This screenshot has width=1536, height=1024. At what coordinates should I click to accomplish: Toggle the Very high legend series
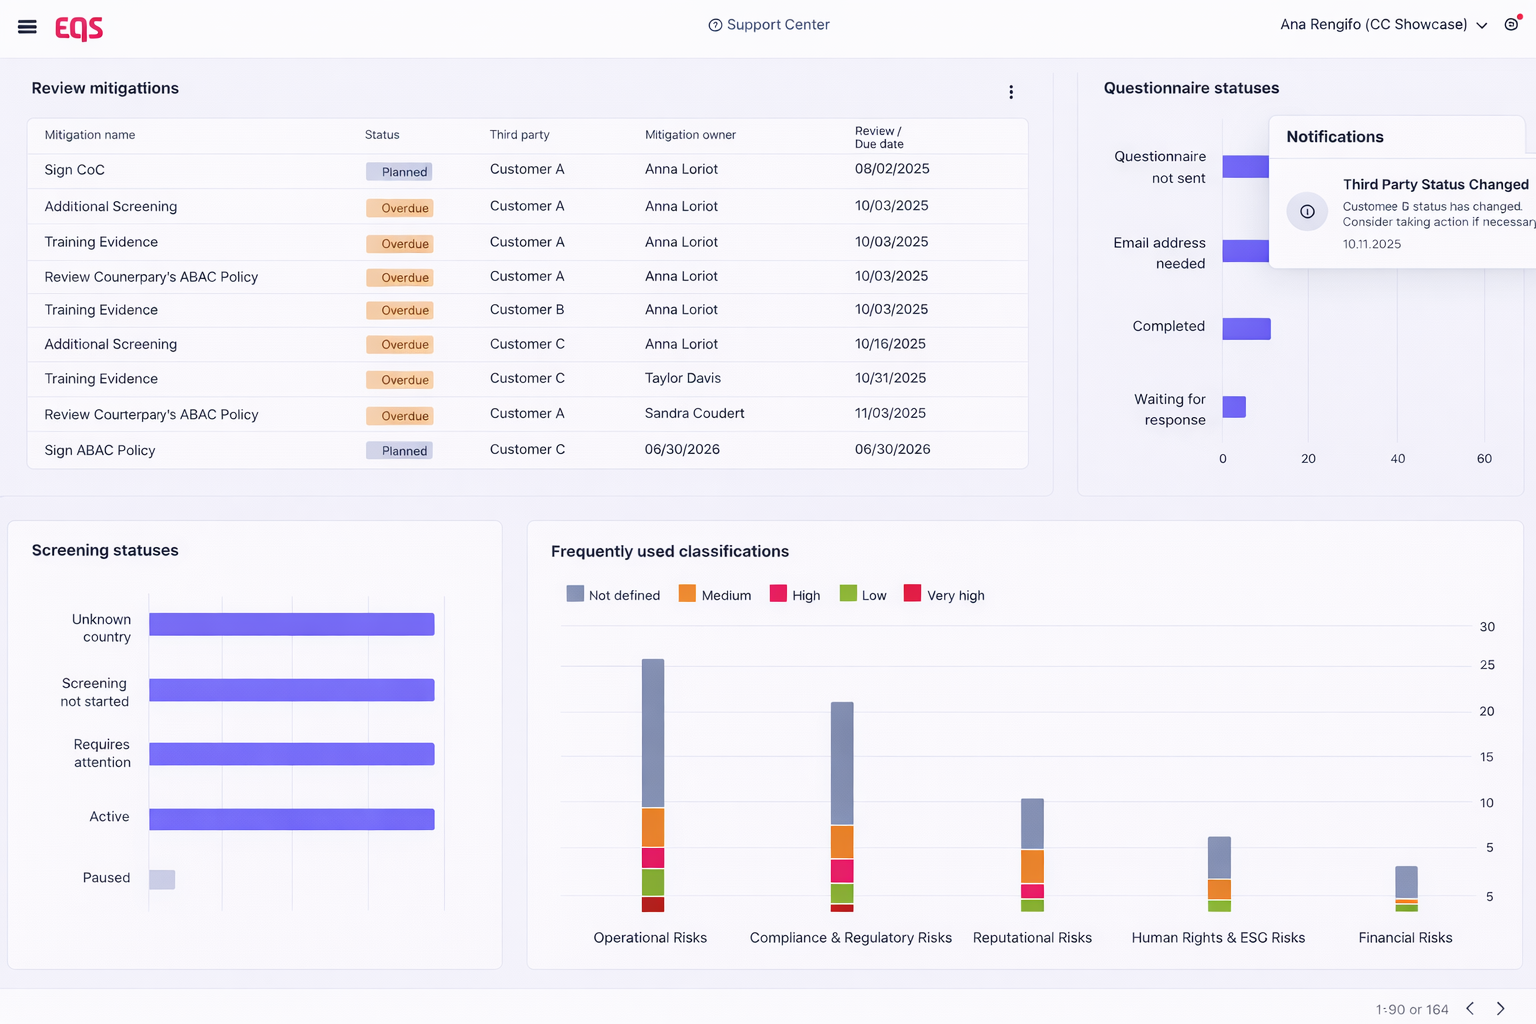point(945,595)
